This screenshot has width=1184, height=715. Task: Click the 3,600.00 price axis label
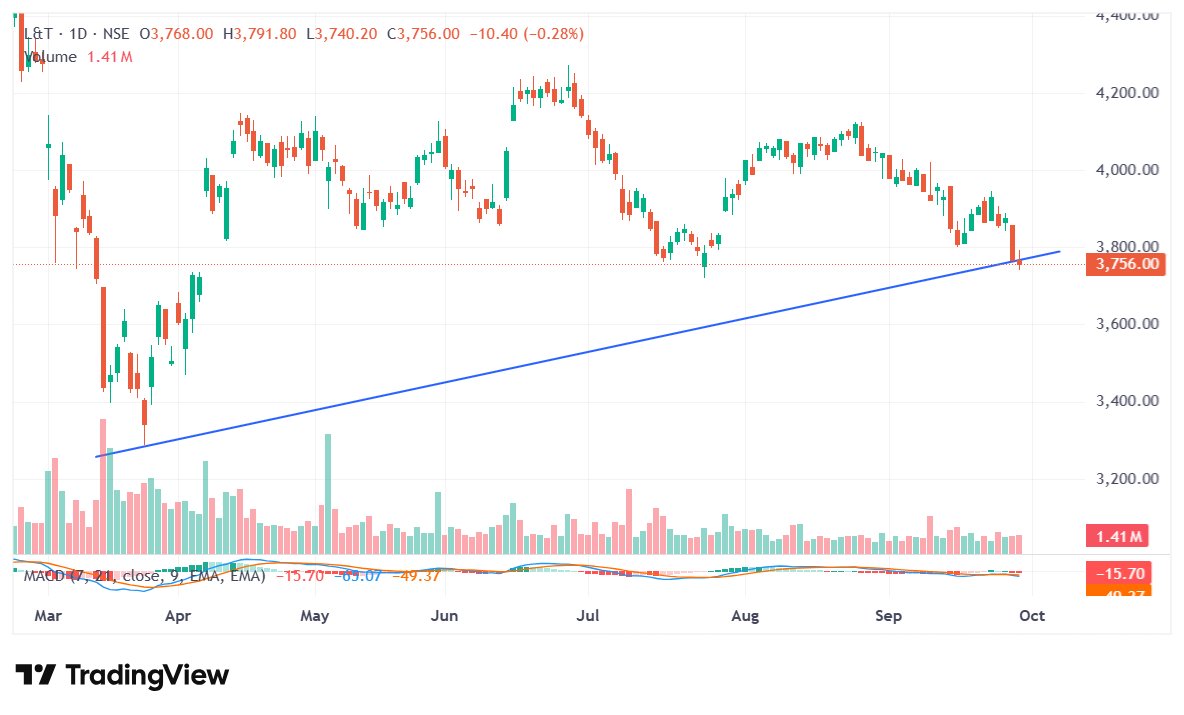click(x=1127, y=324)
